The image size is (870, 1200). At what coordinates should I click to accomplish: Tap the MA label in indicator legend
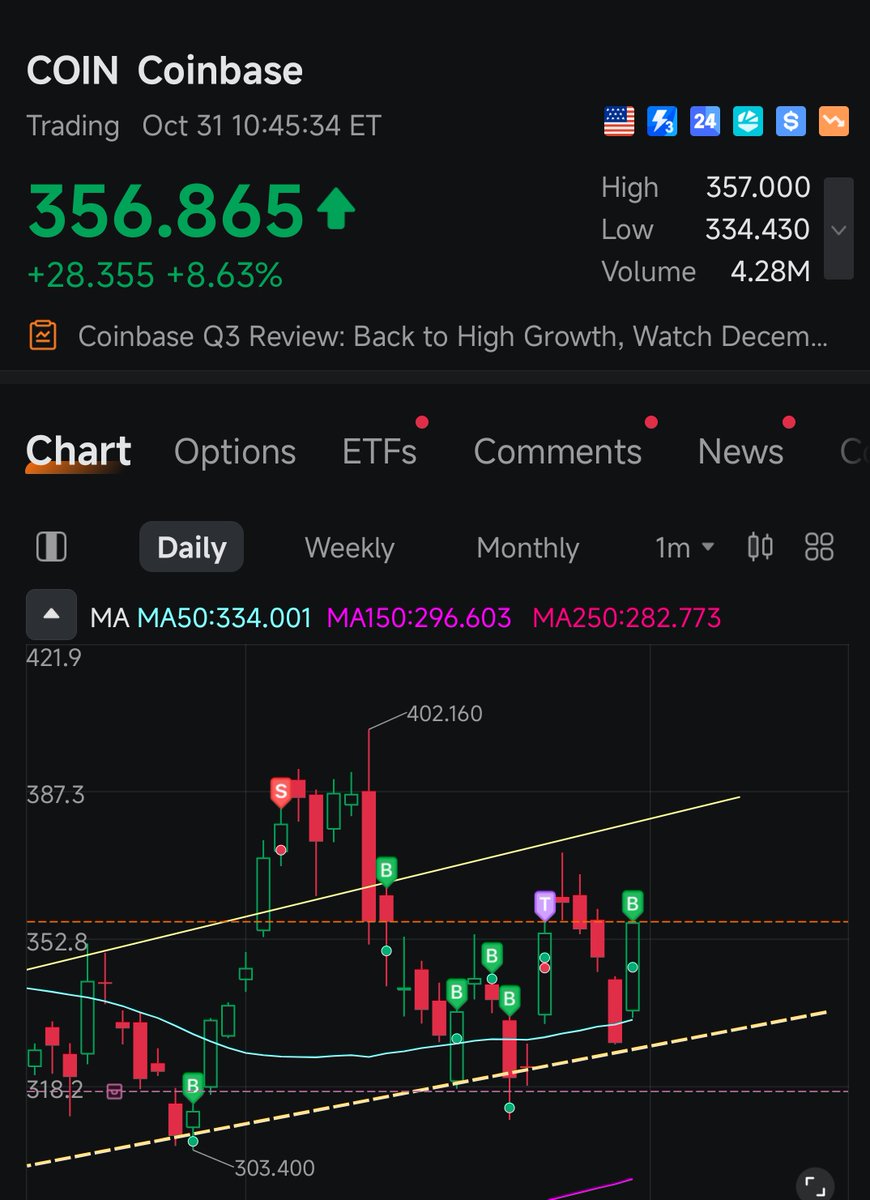coord(109,617)
